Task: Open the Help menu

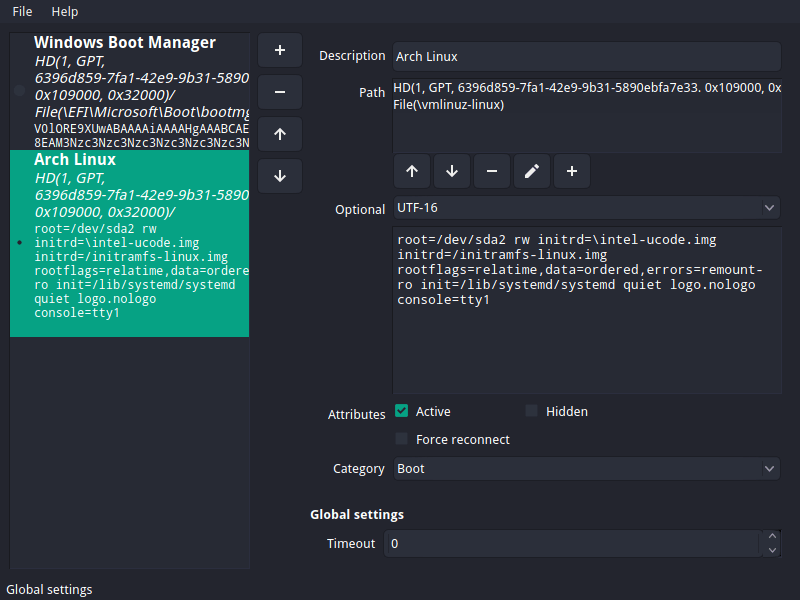Action: coord(65,11)
